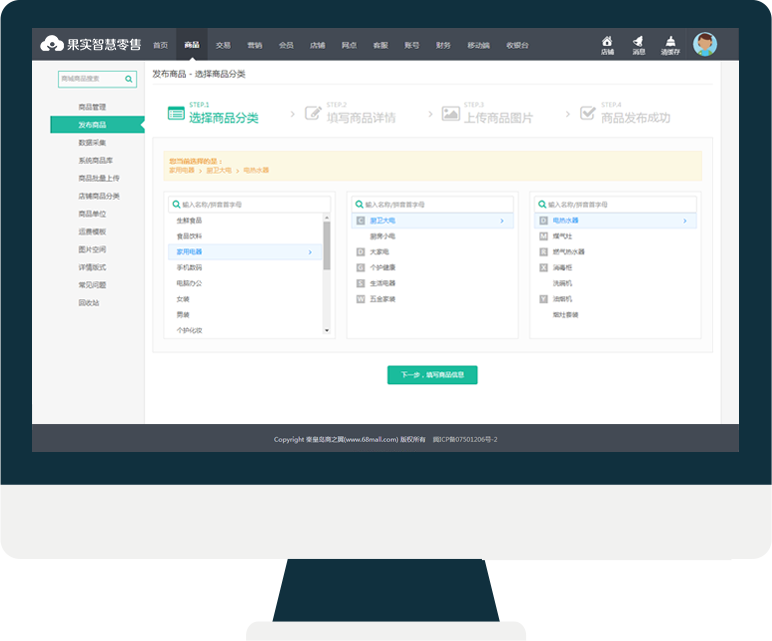Open the 交易 top menu
This screenshot has width=772, height=641.
pos(223,45)
